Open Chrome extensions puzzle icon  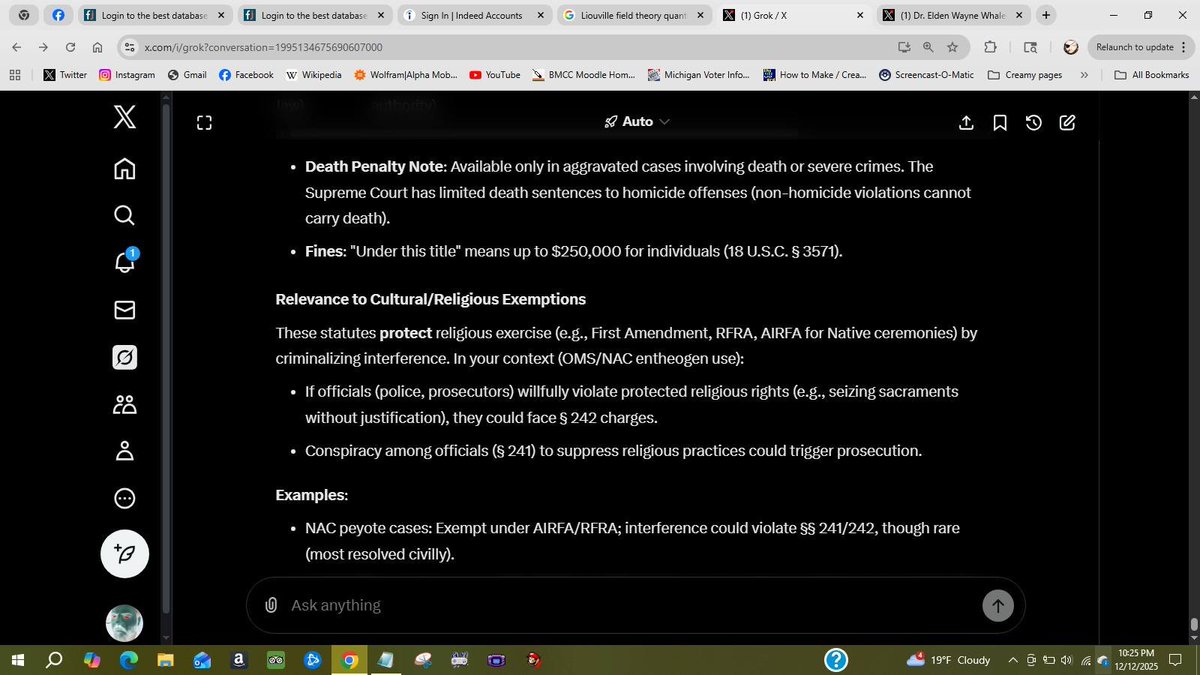990,47
